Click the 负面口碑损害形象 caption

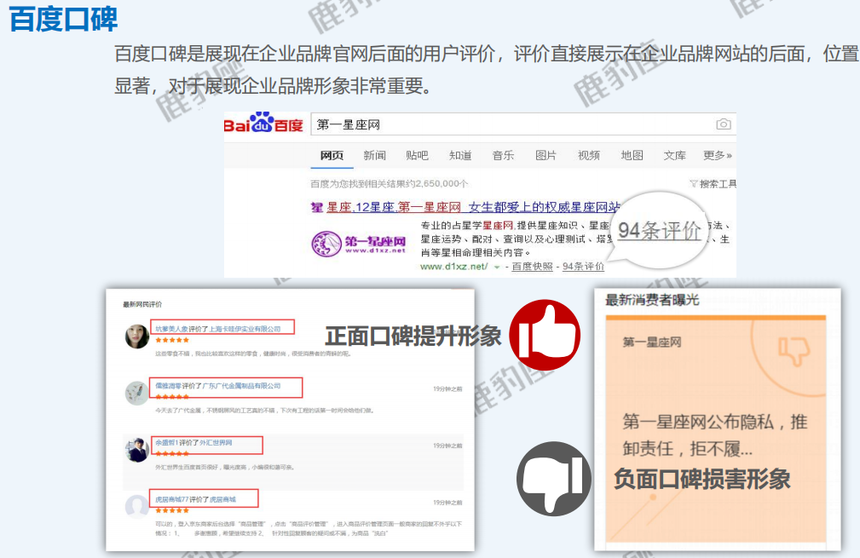point(702,478)
